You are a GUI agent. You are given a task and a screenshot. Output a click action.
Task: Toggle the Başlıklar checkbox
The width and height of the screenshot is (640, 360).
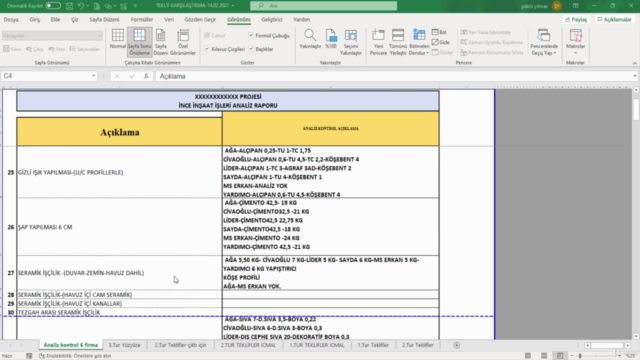pos(251,49)
